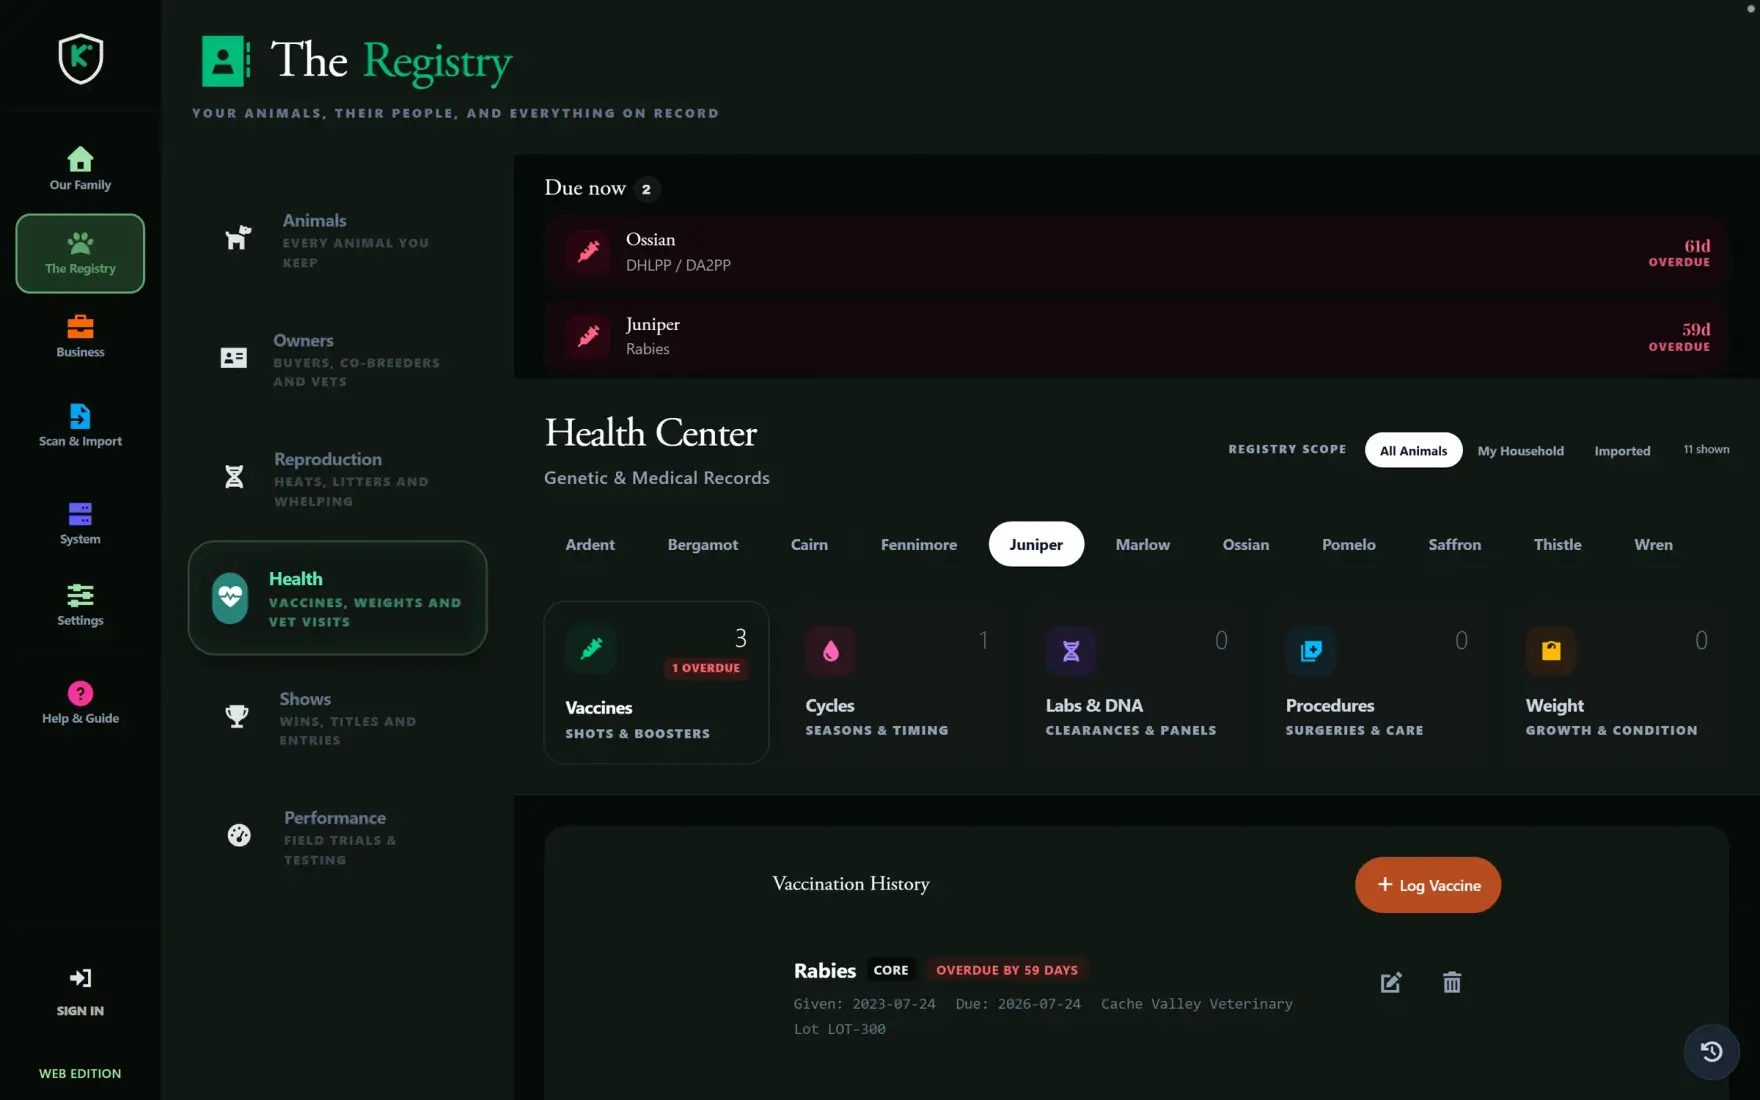1760x1100 pixels.
Task: Open Juniper Rabies overdue row
Action: pos(1136,336)
